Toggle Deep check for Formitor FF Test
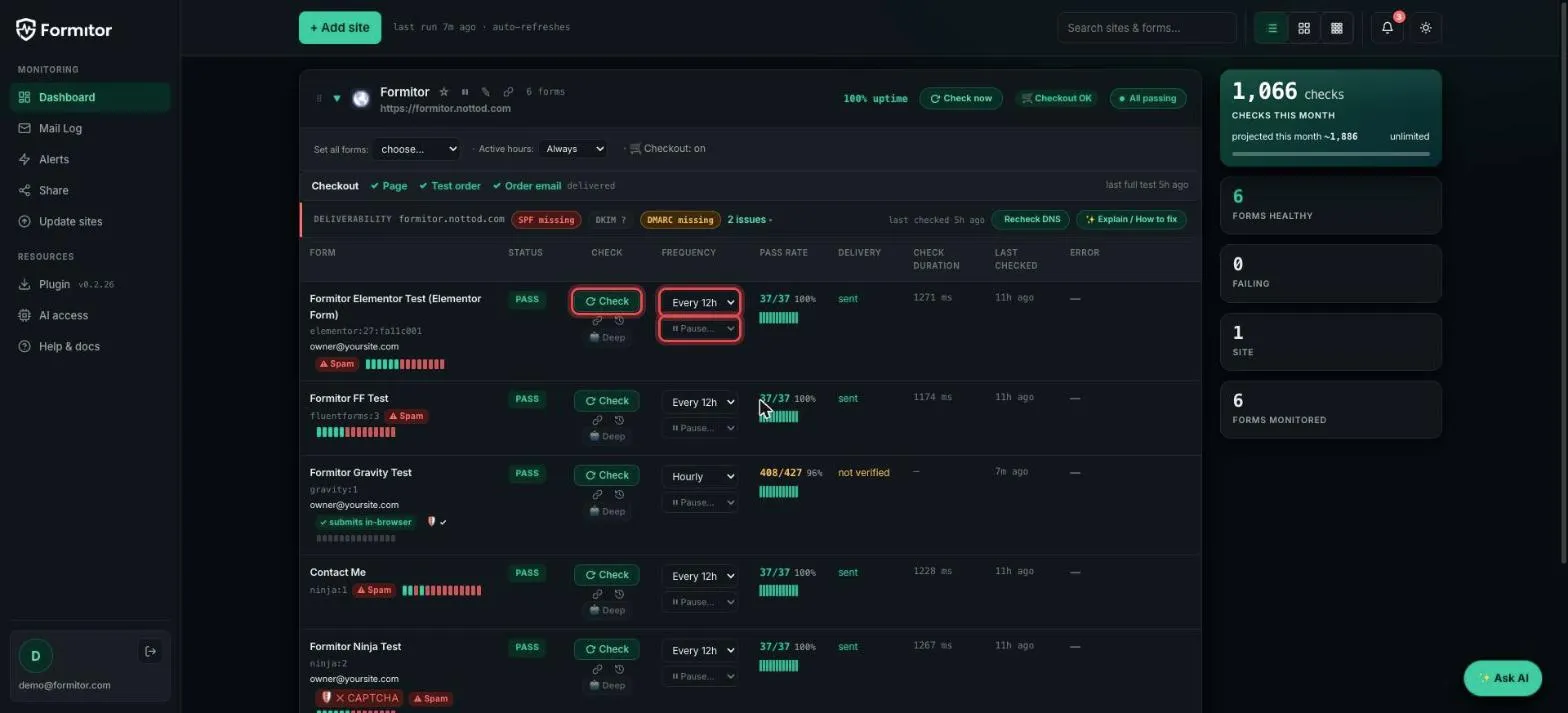Screen dimensions: 1568x713 [607, 437]
